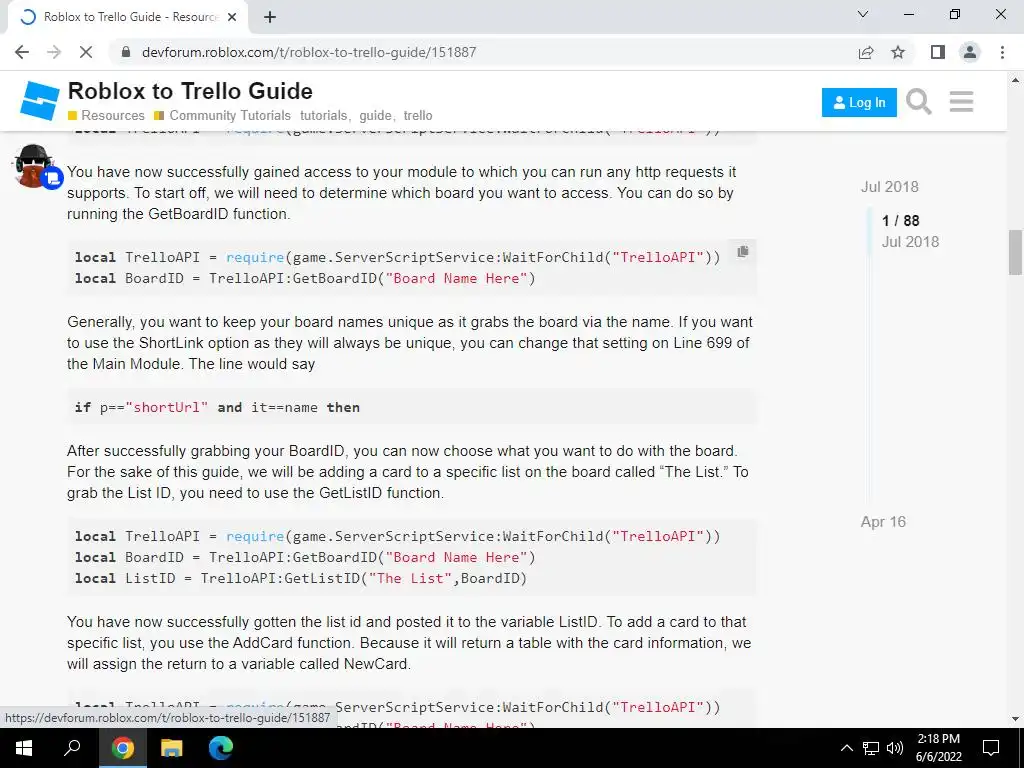Toggle the browser side panel icon
Viewport: 1024px width, 768px height.
938,52
